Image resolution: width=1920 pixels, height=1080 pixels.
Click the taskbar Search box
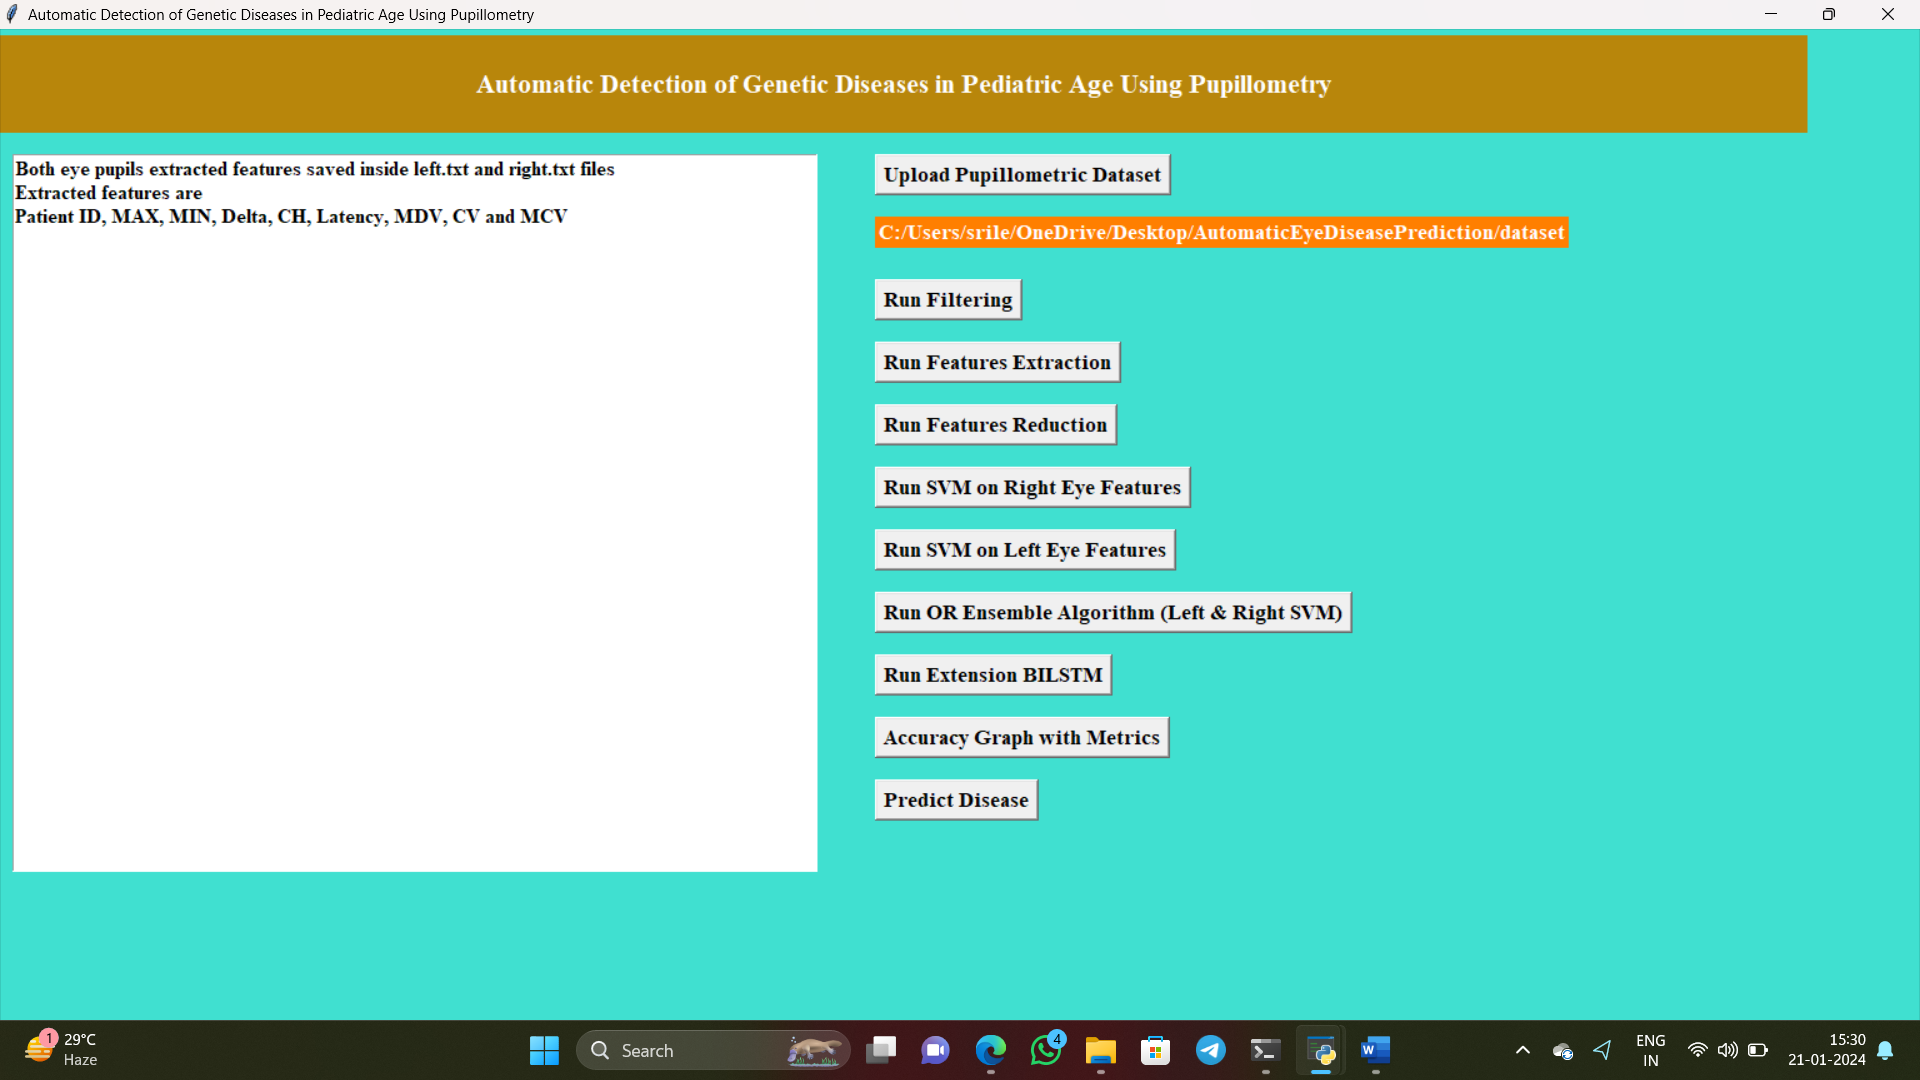700,1050
